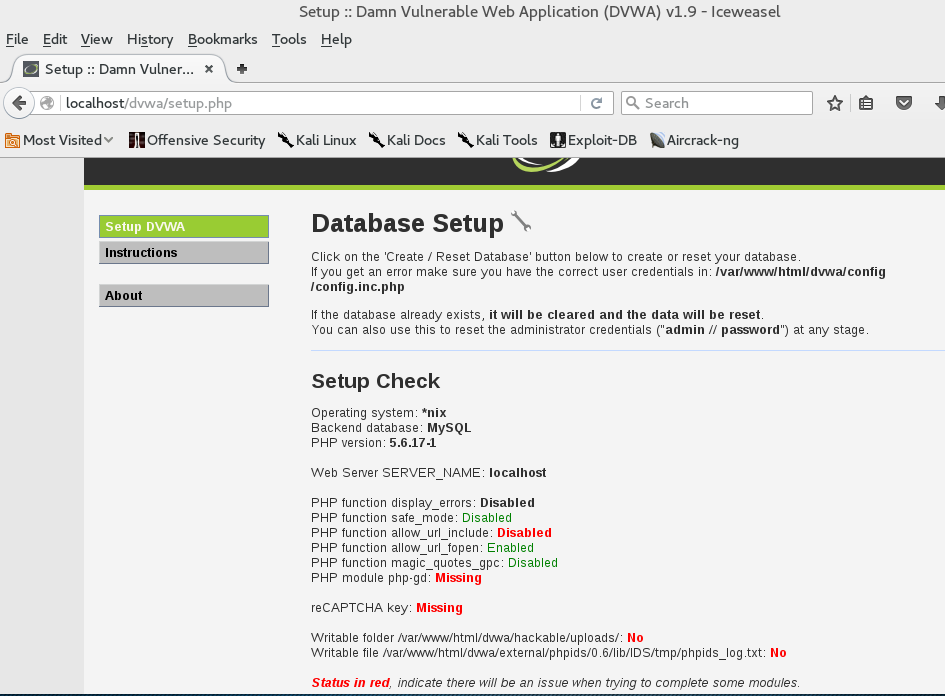Viewport: 945px width, 696px height.
Task: Click the Database Setup heading
Action: coord(407,224)
